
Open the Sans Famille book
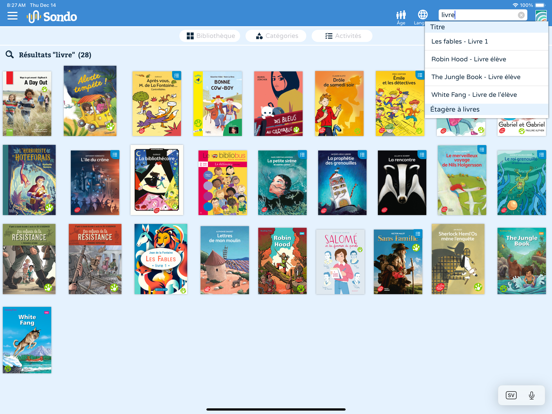coord(398,262)
